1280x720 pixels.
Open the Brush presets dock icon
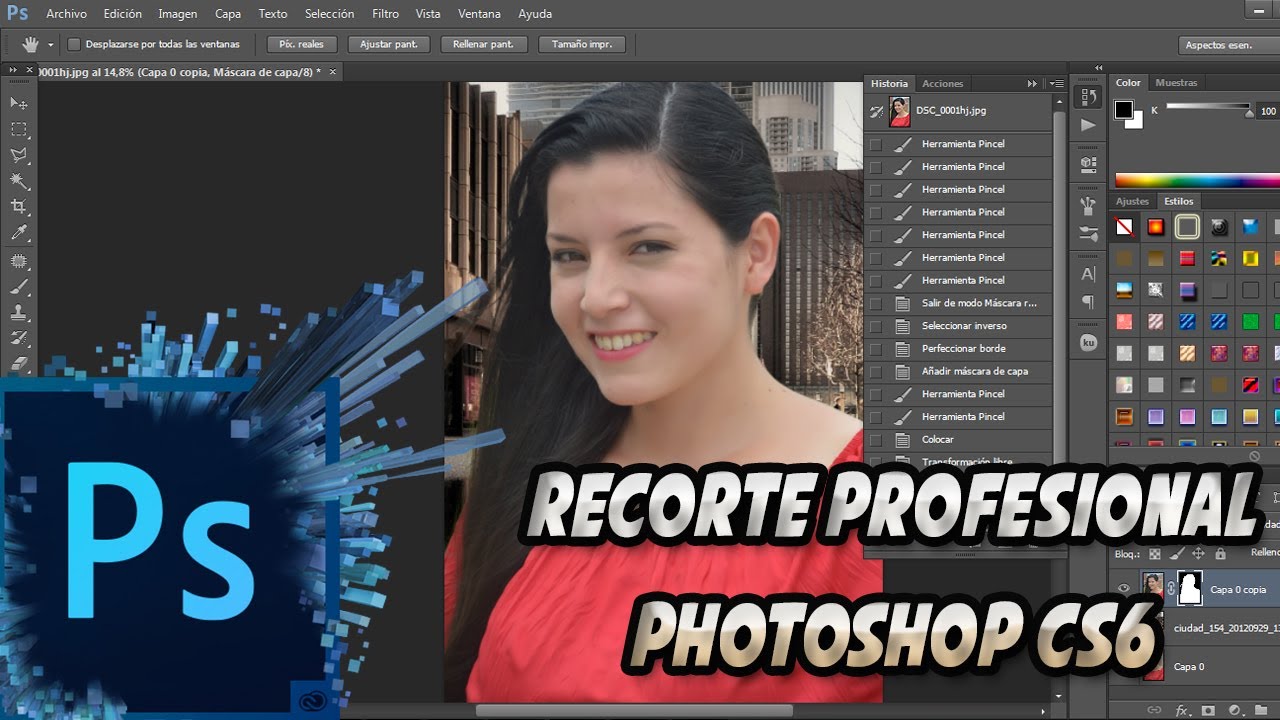coord(1088,204)
